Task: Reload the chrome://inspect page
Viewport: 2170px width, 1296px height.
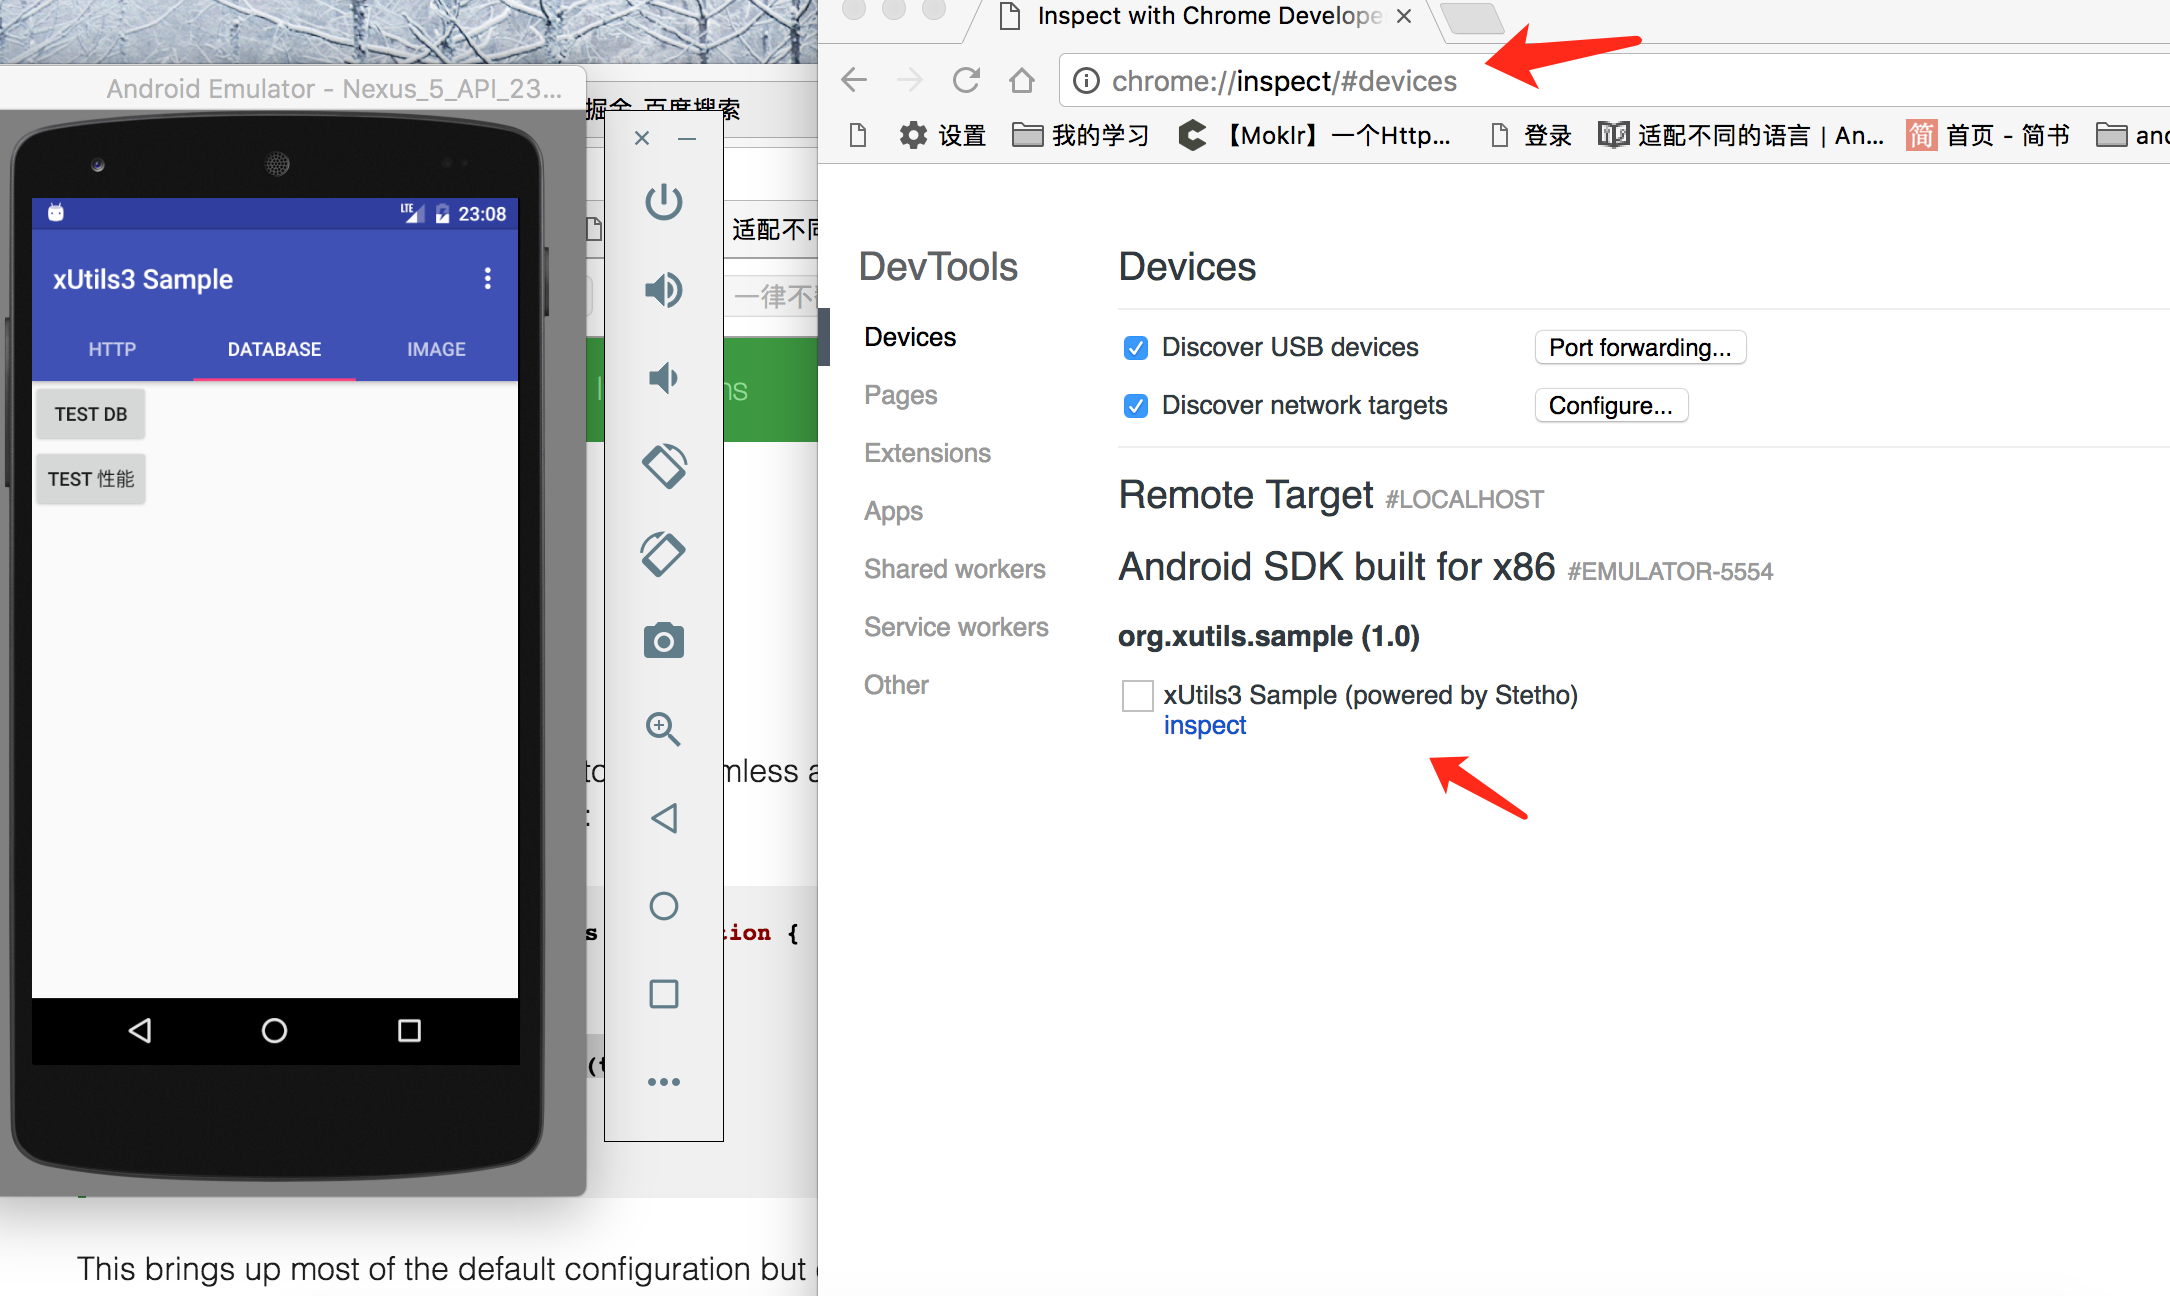Action: (966, 80)
